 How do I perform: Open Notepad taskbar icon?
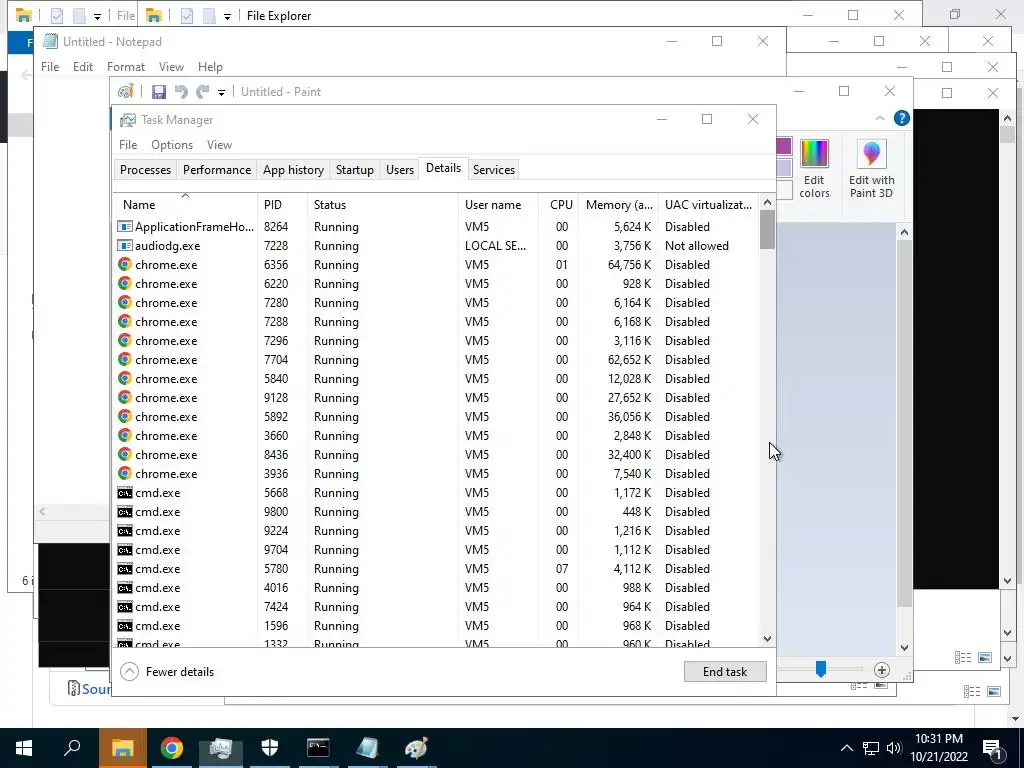coord(367,748)
